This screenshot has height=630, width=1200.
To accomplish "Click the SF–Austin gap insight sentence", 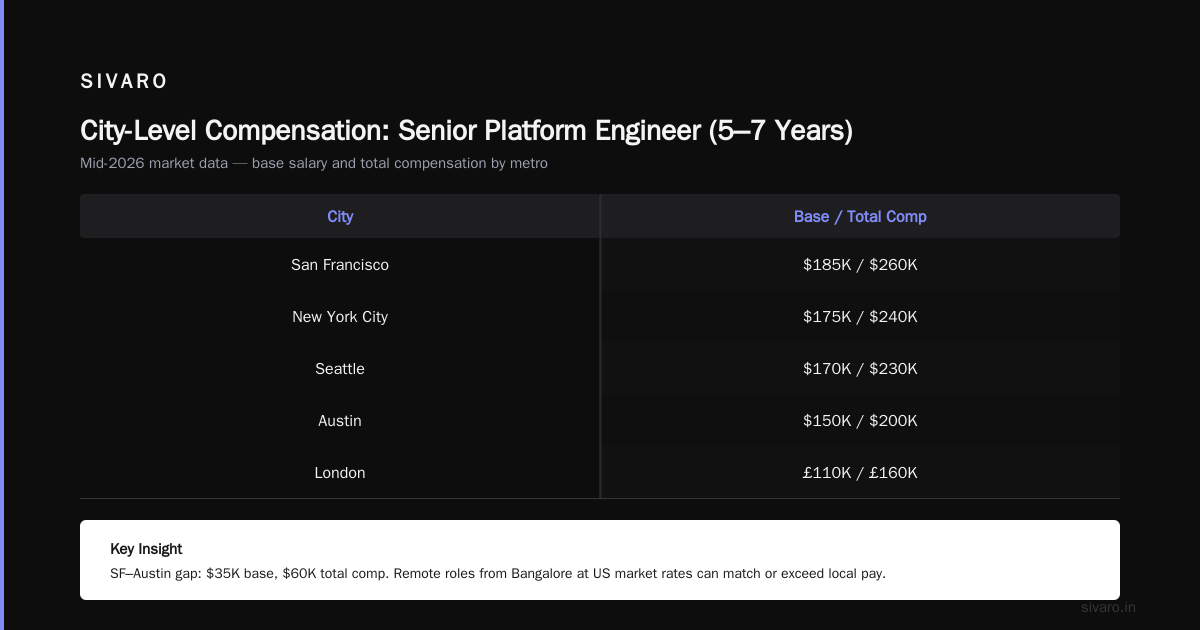I will point(498,574).
